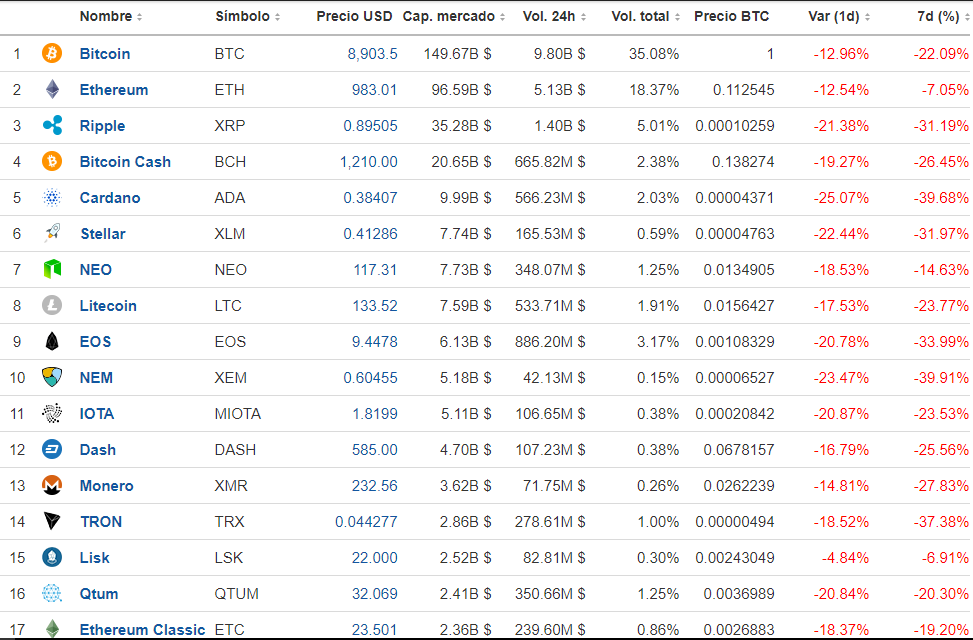Open the Bitcoin Cash link

tap(125, 162)
